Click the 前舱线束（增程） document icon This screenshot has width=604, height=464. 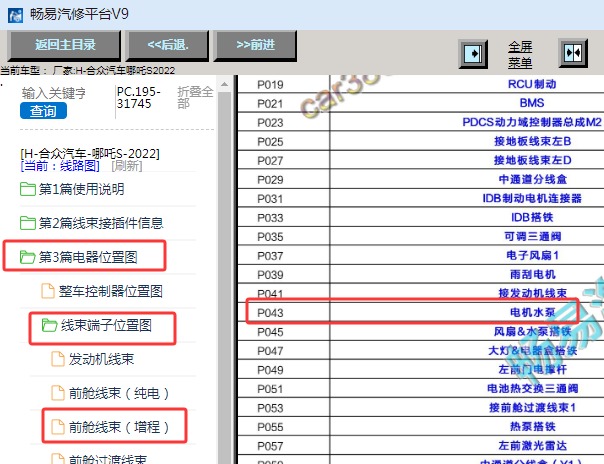click(58, 427)
